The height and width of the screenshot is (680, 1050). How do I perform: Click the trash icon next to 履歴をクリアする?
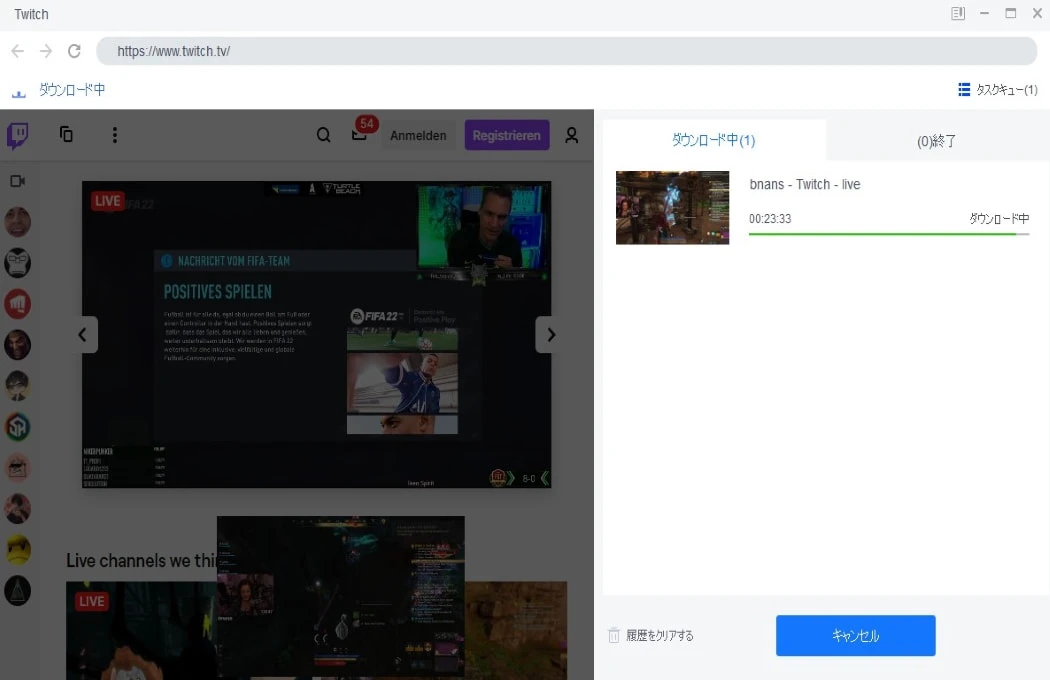[614, 635]
